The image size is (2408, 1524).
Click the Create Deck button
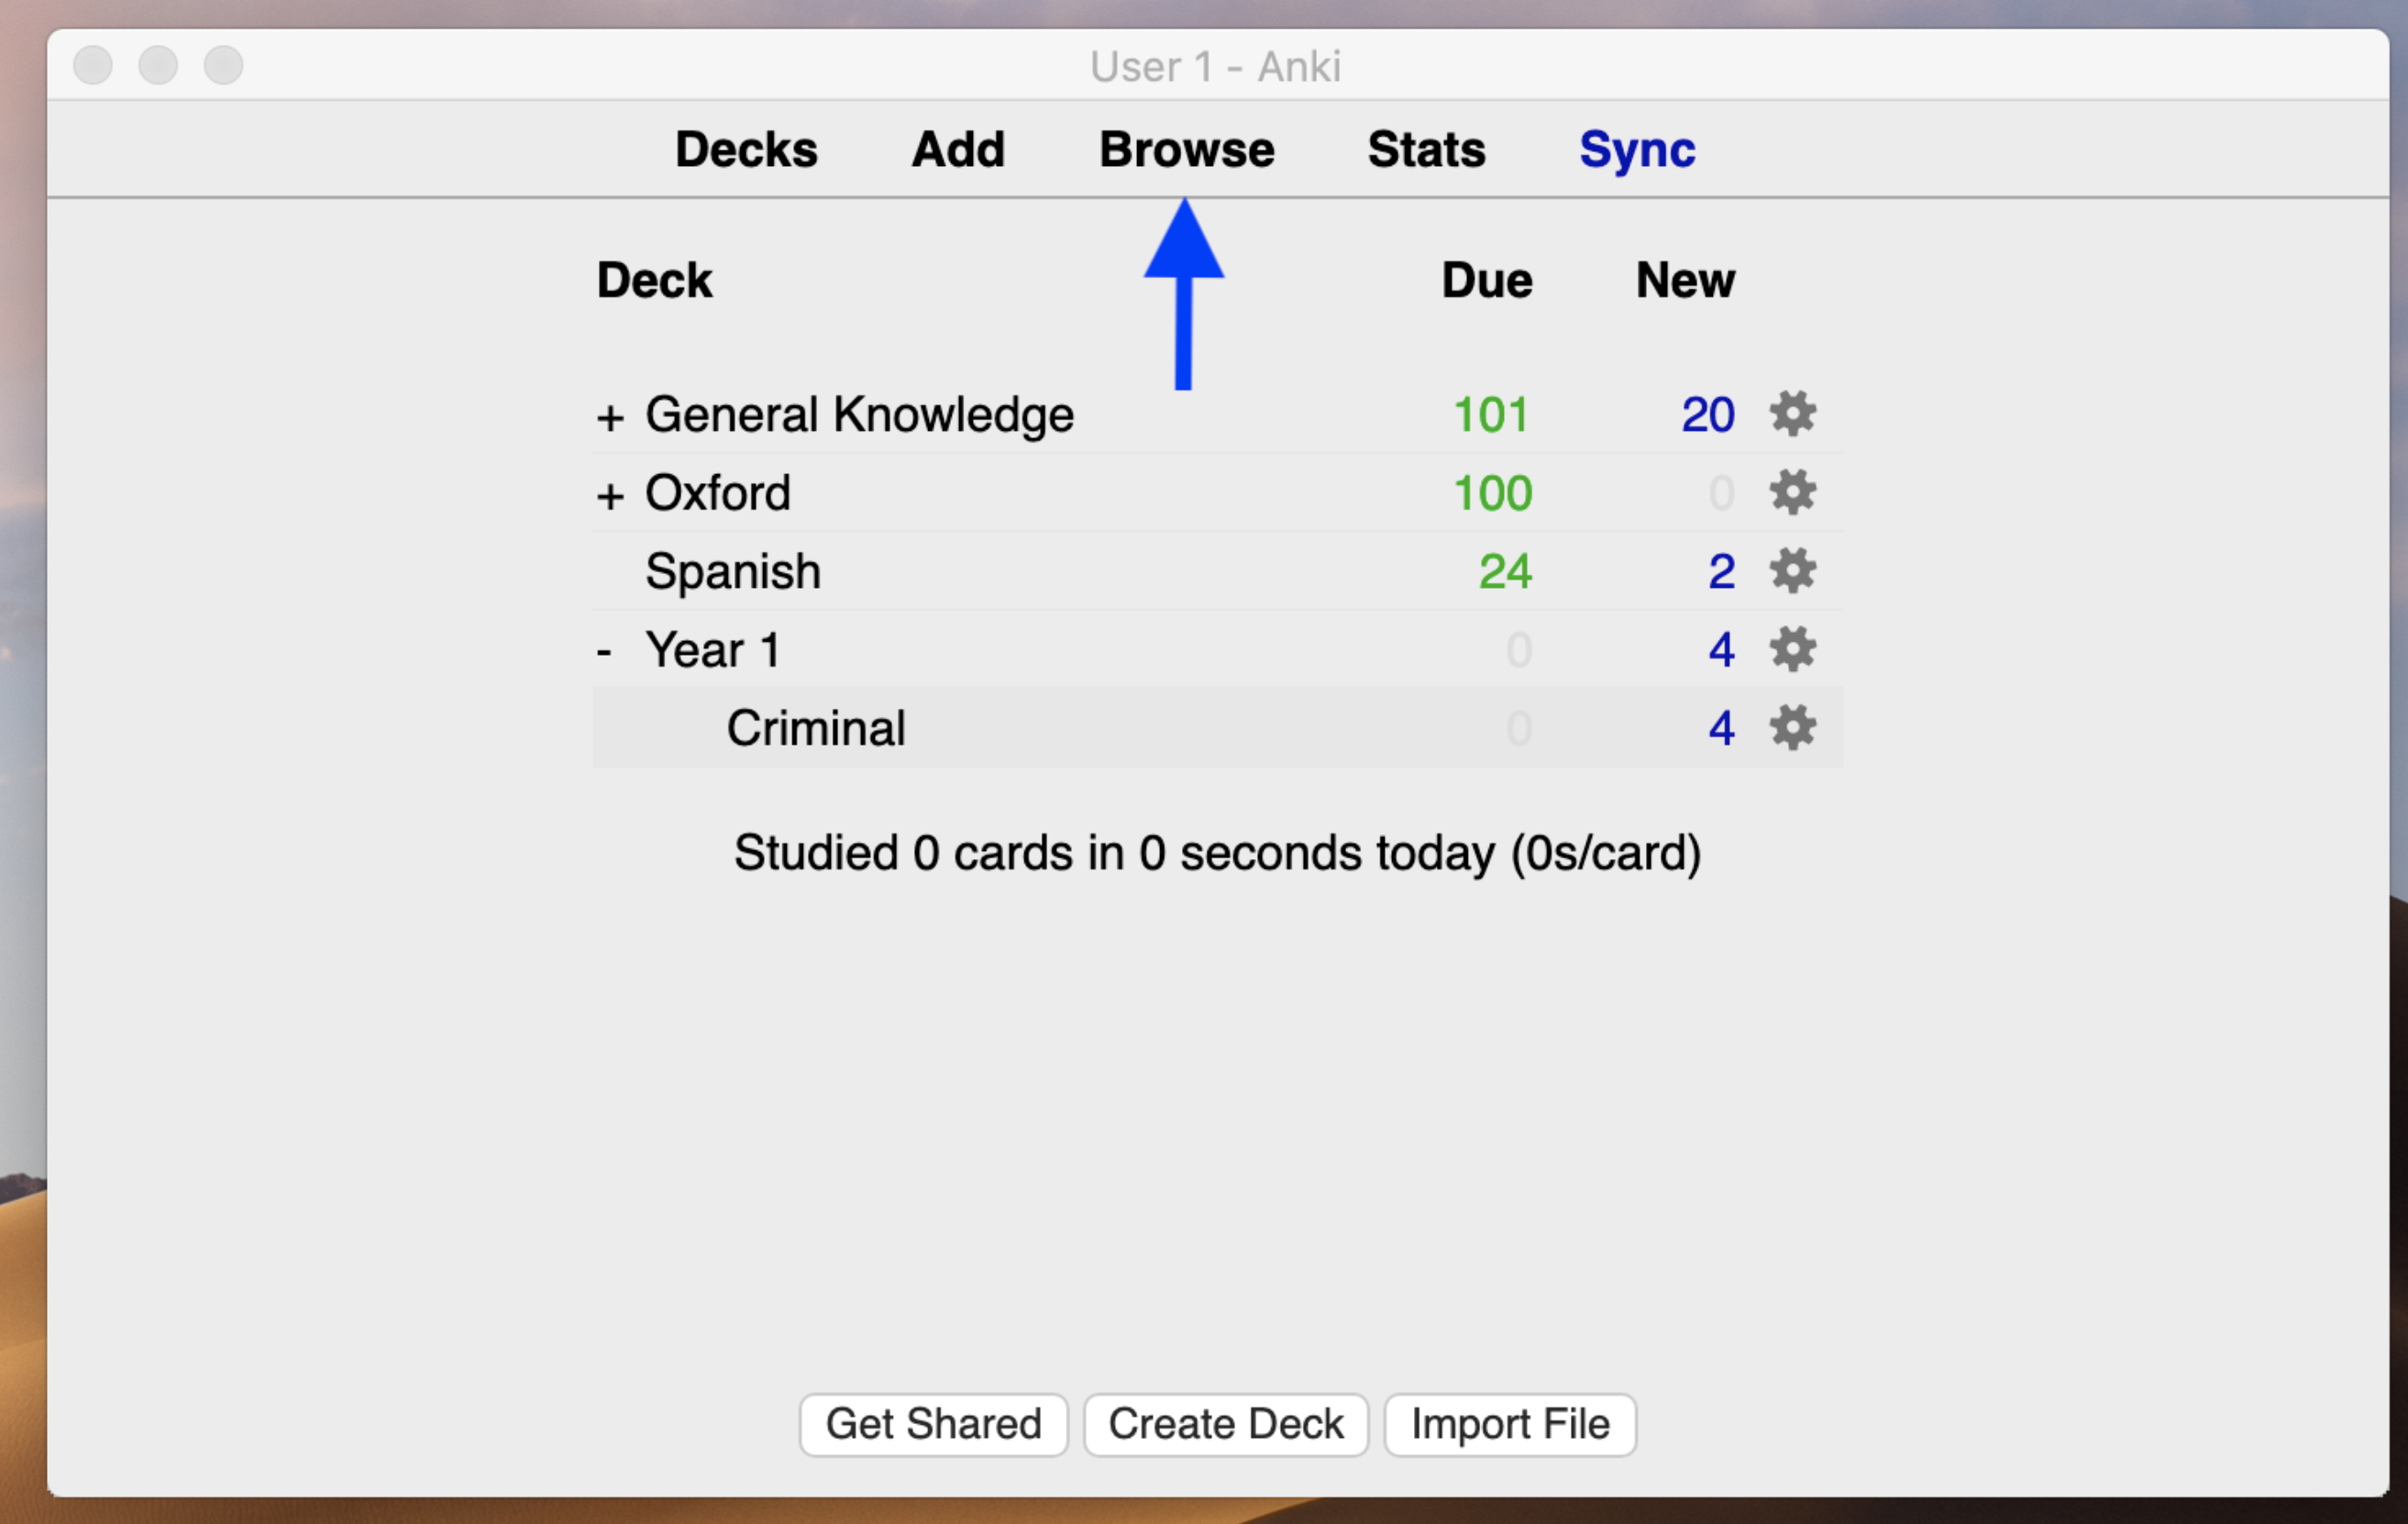coord(1225,1424)
